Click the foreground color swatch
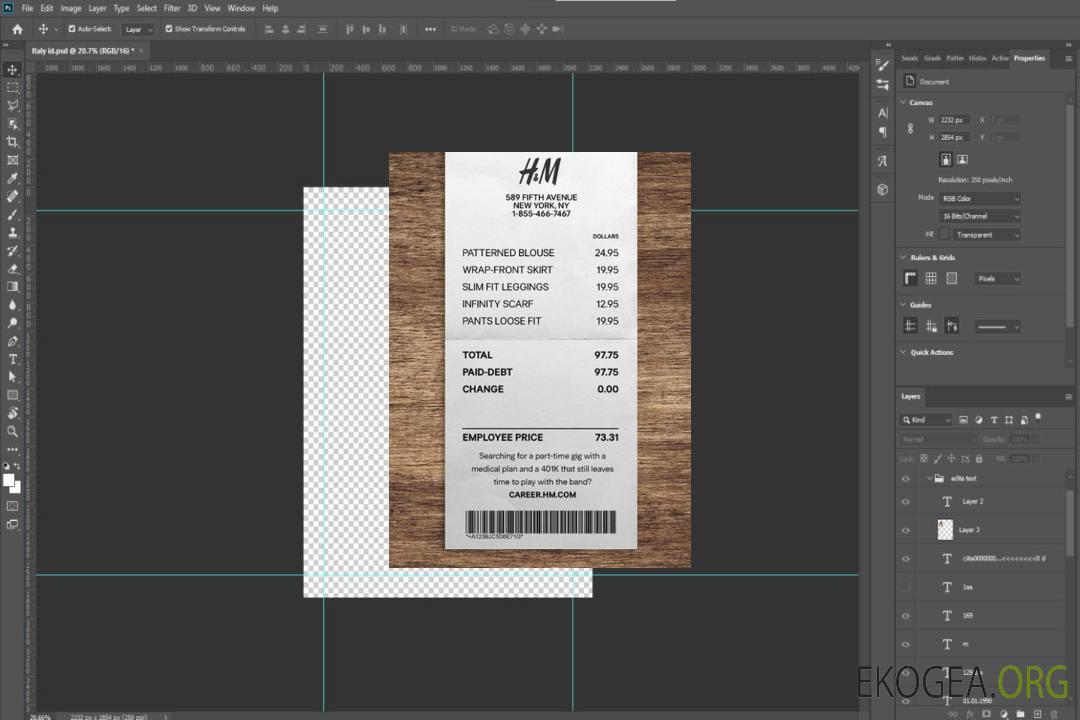 (8, 480)
